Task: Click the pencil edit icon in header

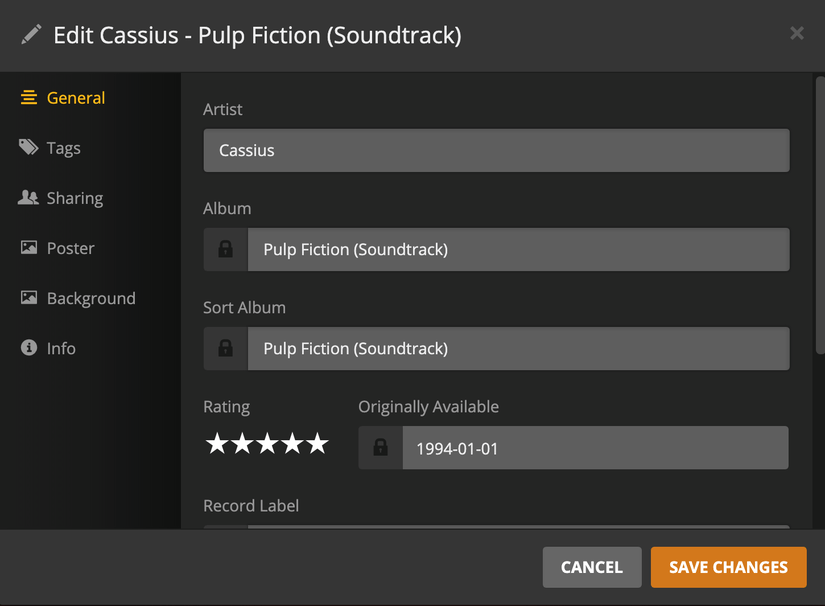Action: [31, 35]
